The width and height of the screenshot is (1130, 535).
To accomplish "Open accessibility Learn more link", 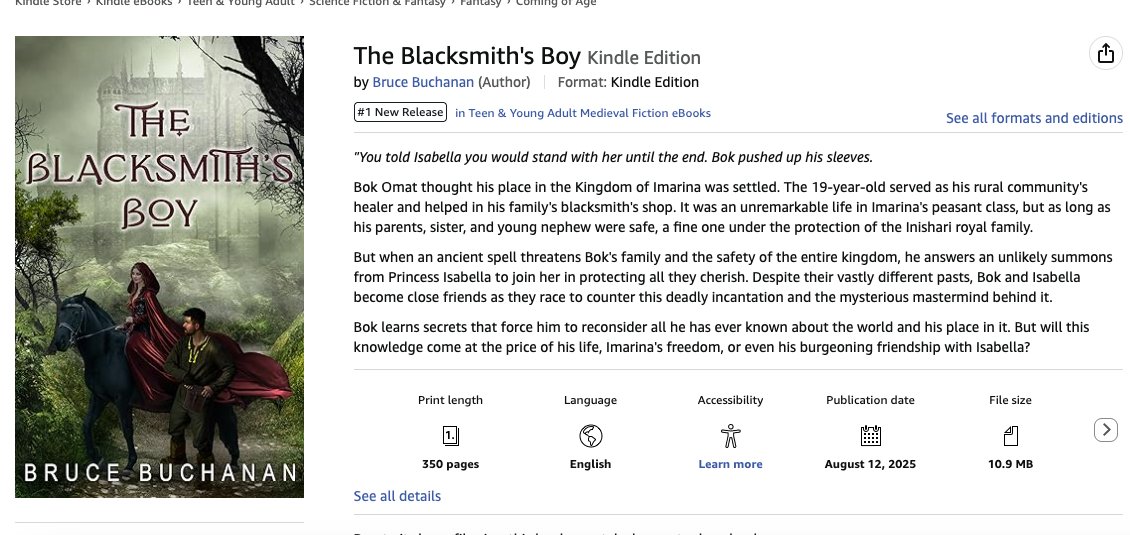I will tap(730, 464).
